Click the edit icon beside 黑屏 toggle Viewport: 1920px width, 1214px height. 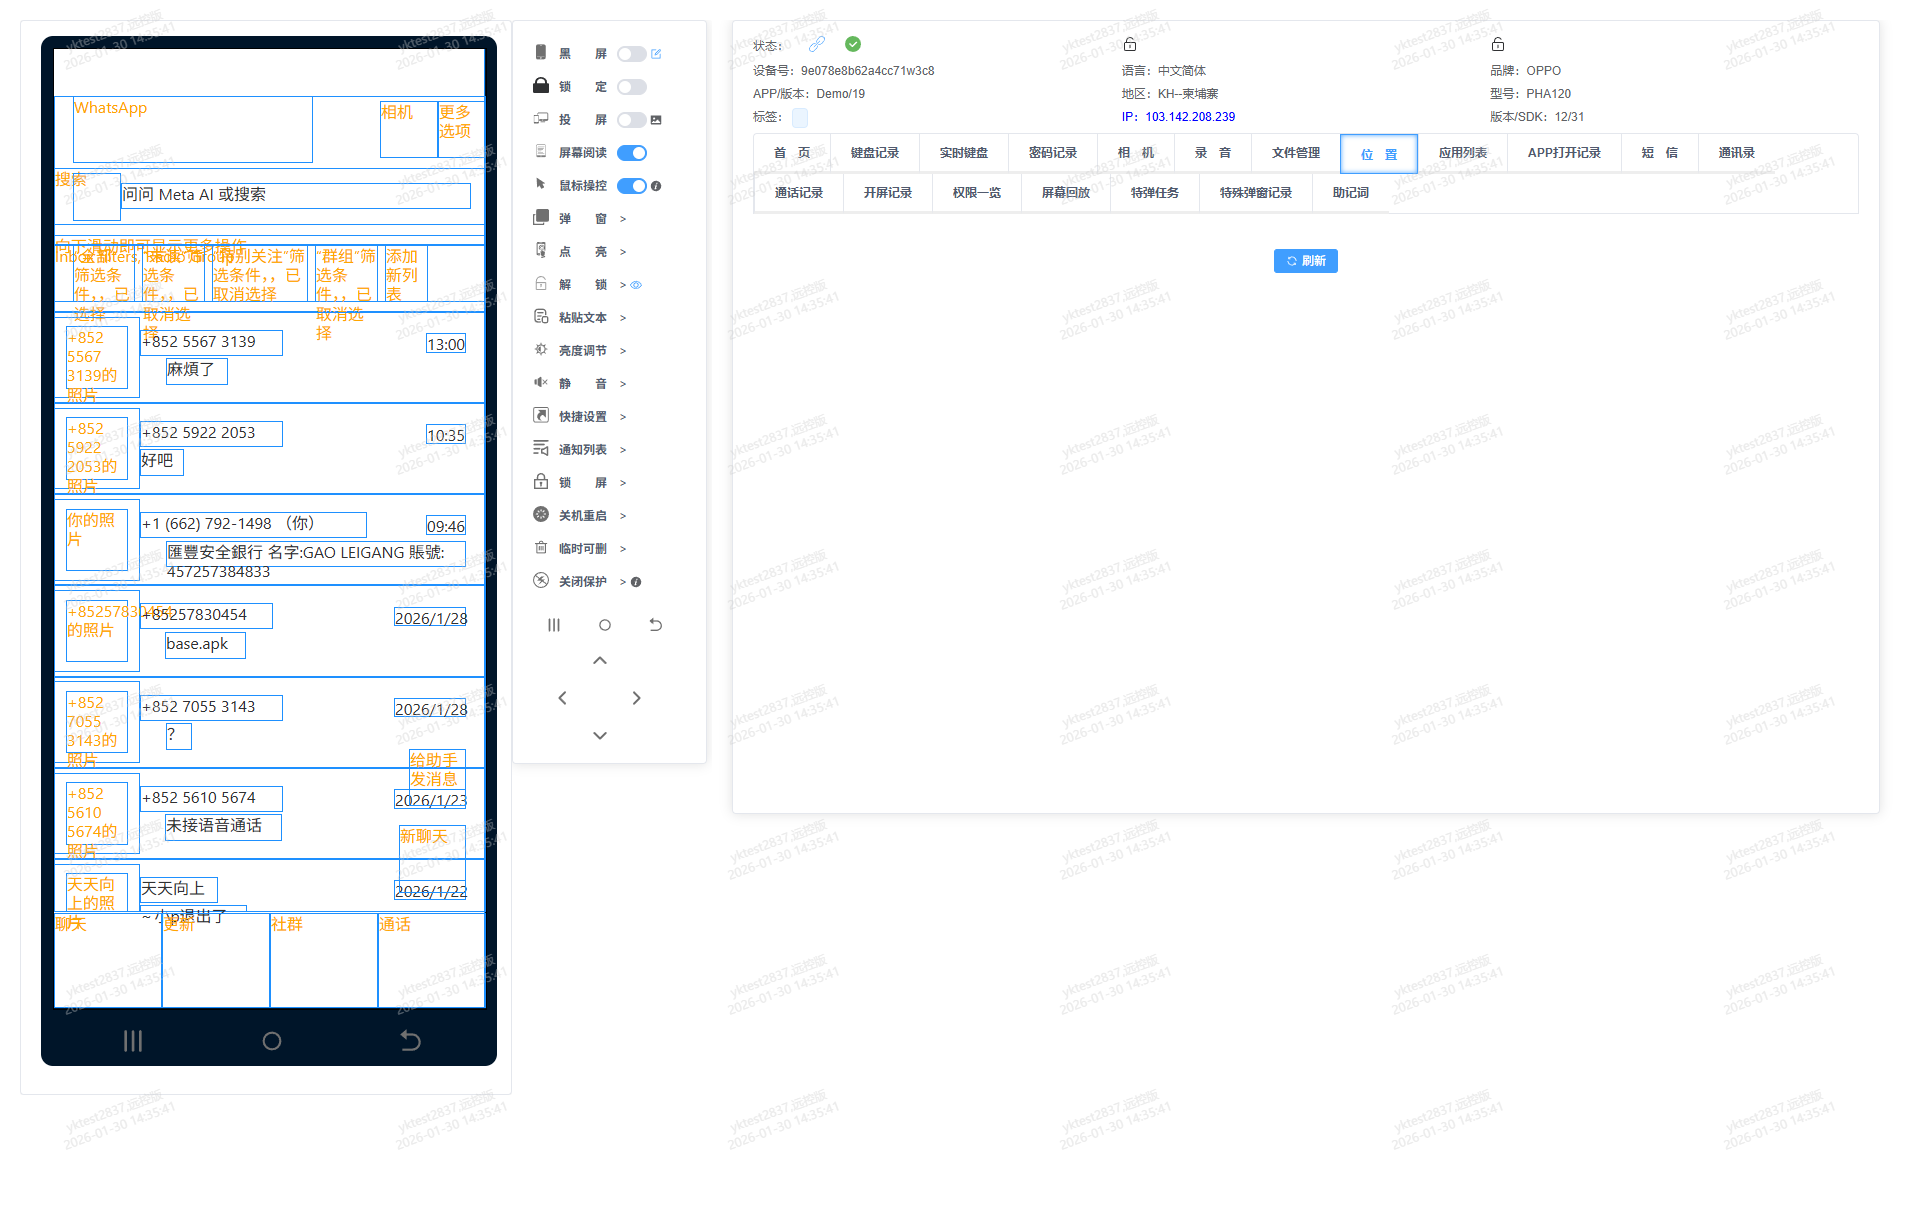pyautogui.click(x=656, y=54)
